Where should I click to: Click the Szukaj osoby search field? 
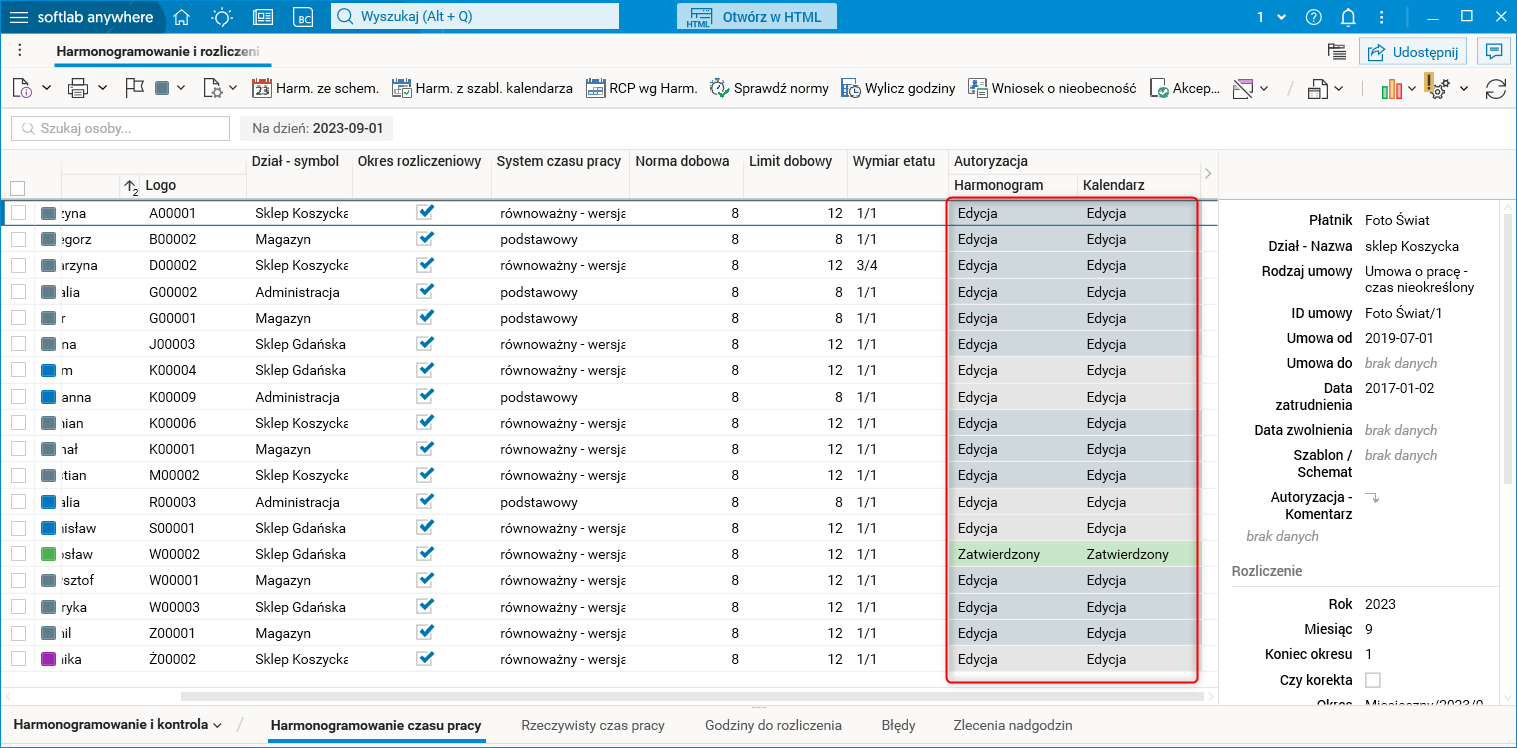121,128
